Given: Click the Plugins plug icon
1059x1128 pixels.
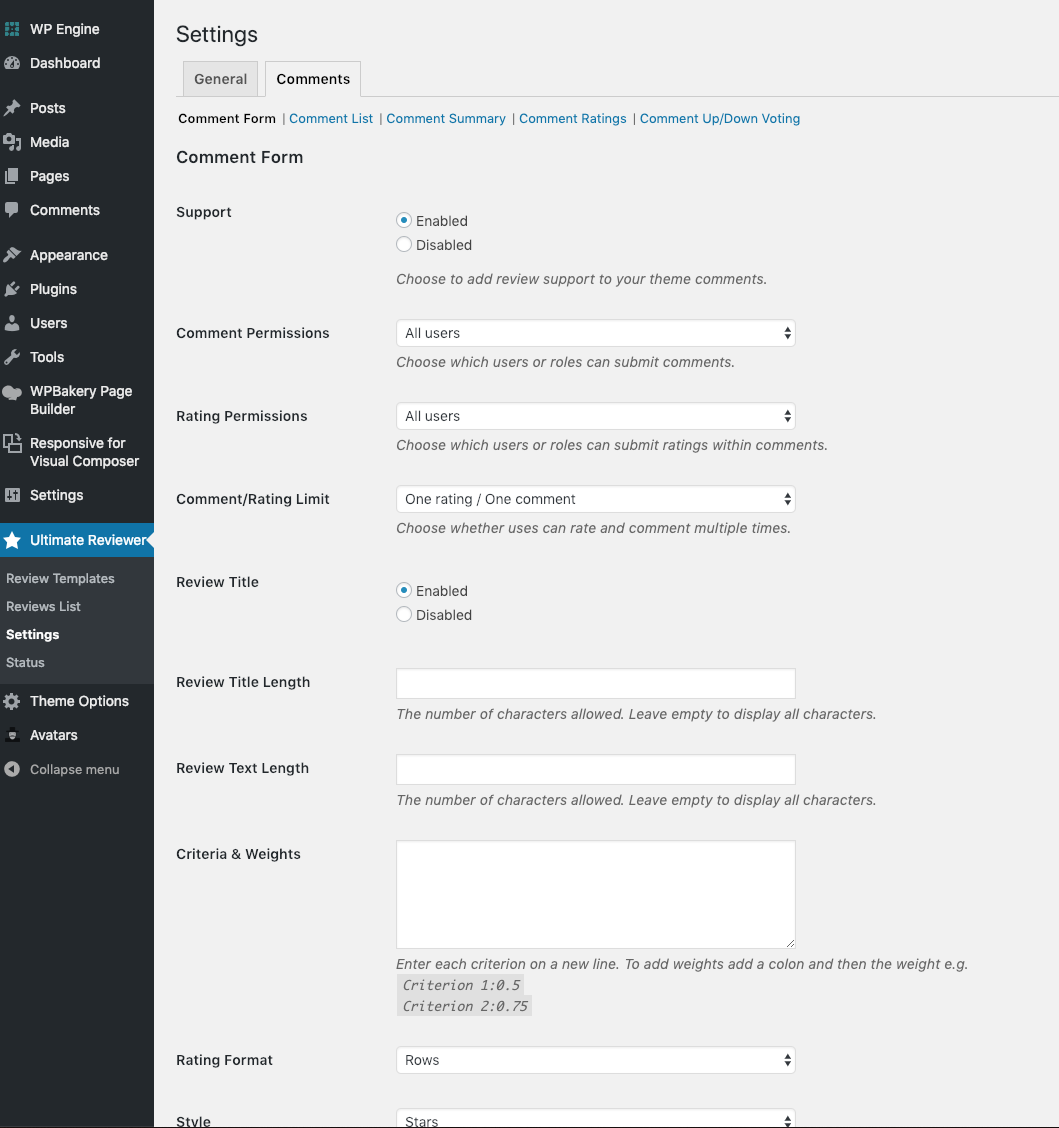Looking at the screenshot, I should tap(13, 289).
